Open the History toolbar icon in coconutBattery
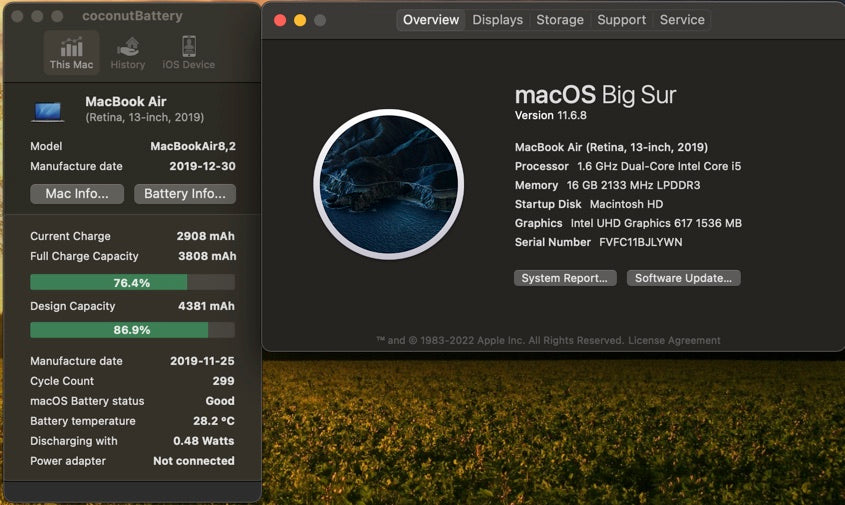 coord(128,53)
